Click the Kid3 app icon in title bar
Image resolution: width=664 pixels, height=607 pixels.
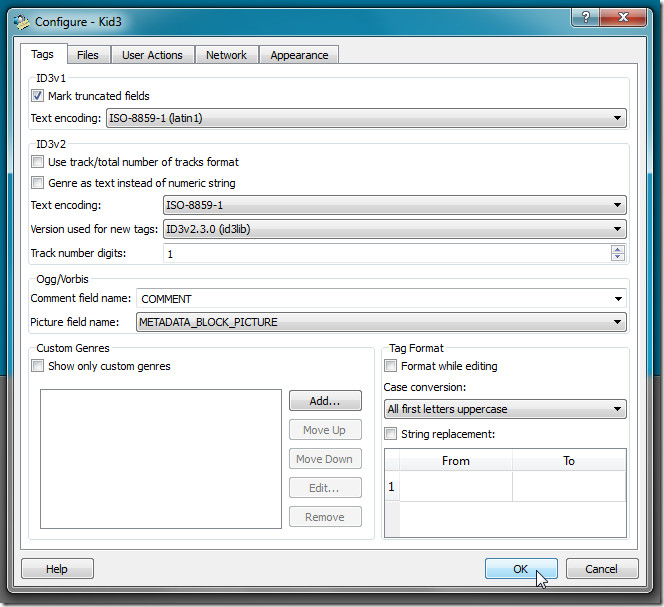[x=21, y=22]
